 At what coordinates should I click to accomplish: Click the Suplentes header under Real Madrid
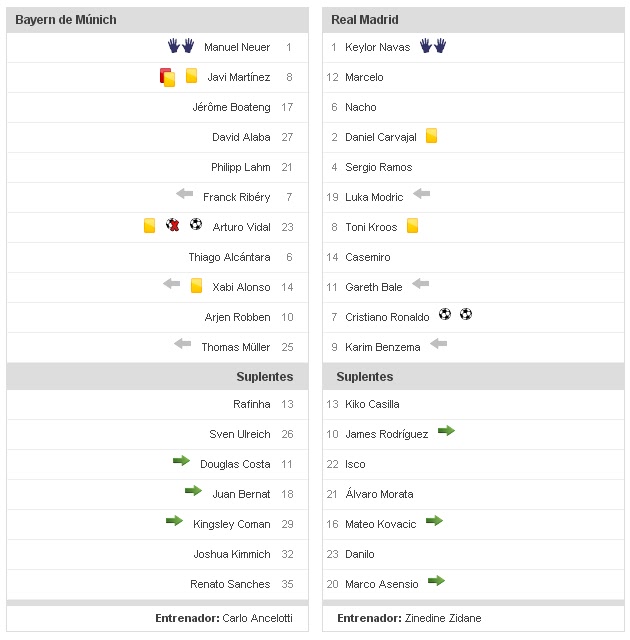coord(365,377)
